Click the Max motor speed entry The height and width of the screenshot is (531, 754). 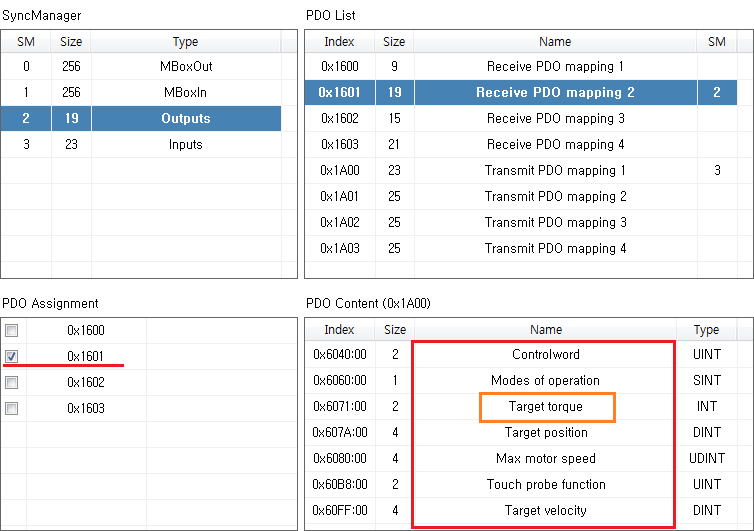click(546, 459)
